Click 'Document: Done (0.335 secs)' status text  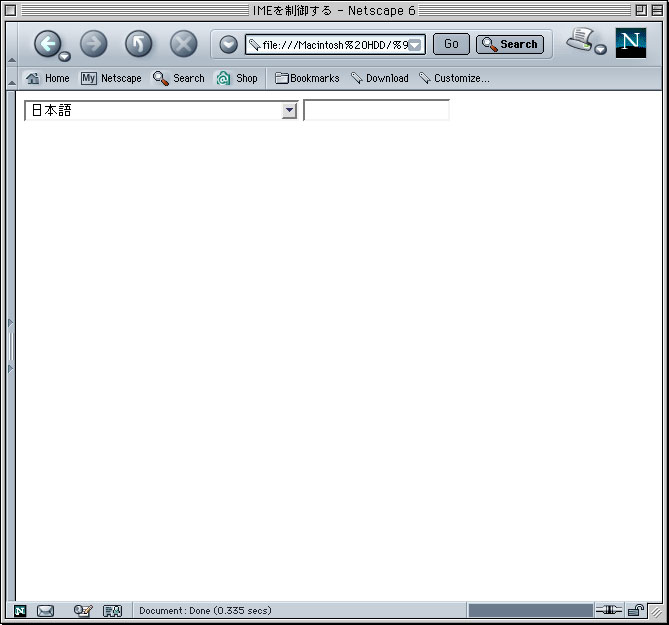205,610
